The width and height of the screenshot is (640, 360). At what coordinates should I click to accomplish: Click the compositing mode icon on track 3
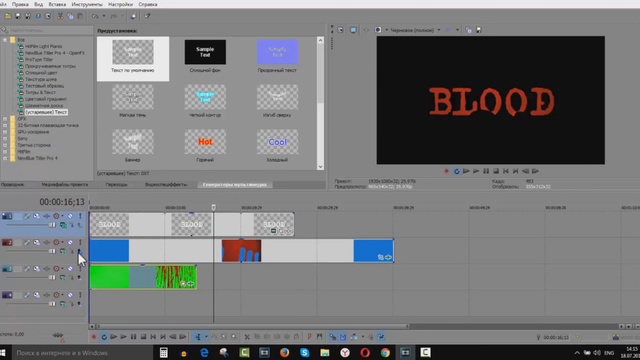click(62, 278)
